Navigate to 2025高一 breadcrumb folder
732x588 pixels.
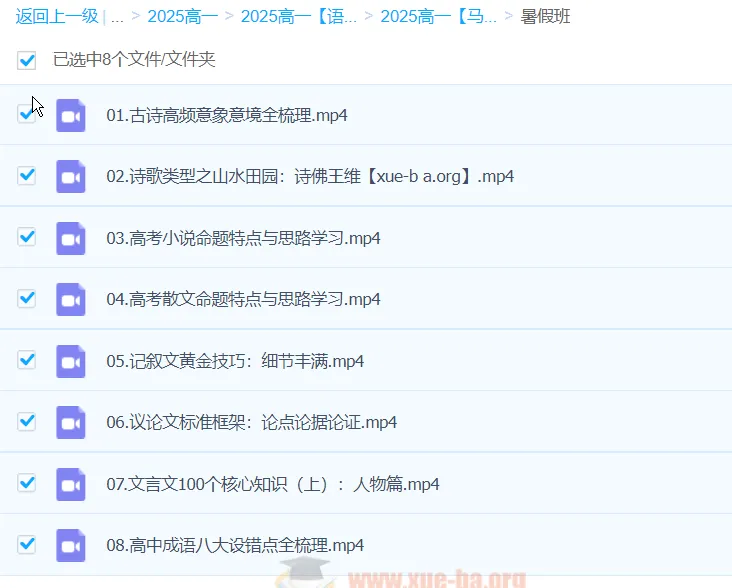coord(184,17)
